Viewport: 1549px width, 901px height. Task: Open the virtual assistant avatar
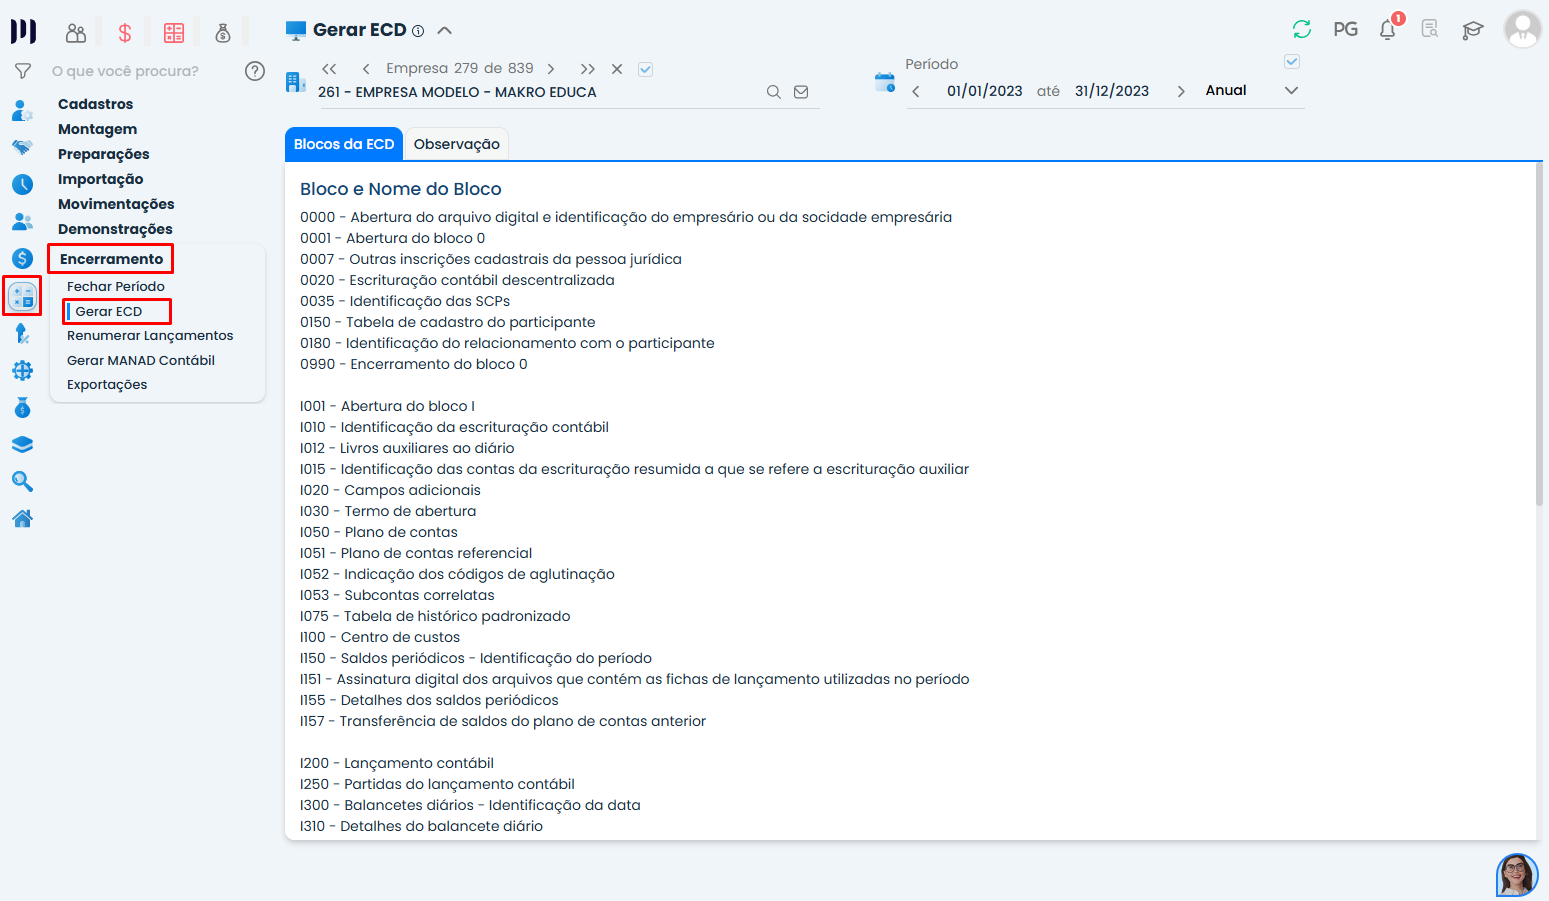[1516, 875]
